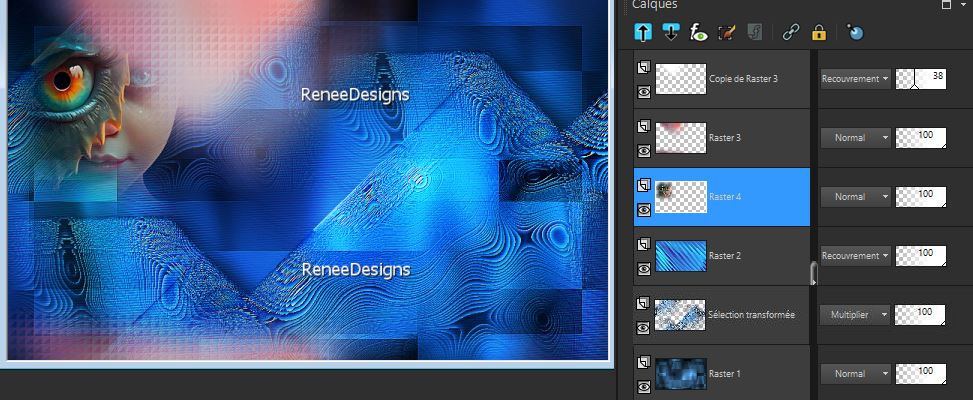Hide the Copie de Raster 3 layer

coord(643,92)
